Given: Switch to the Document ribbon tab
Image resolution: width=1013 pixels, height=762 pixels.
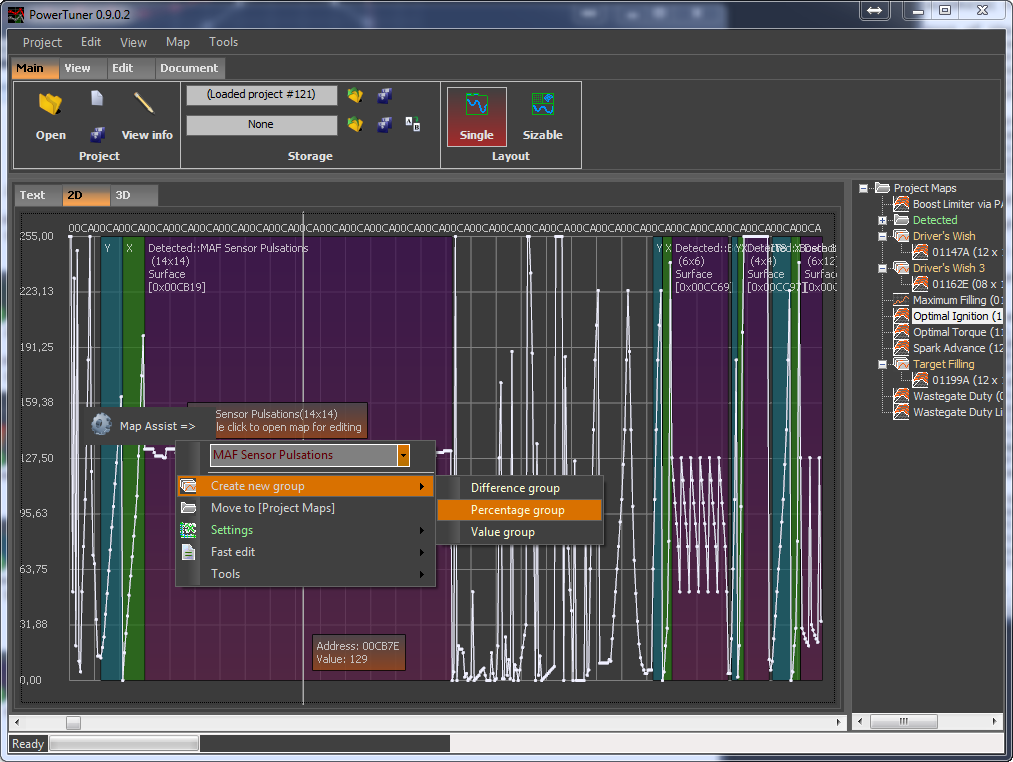Looking at the screenshot, I should (x=189, y=68).
